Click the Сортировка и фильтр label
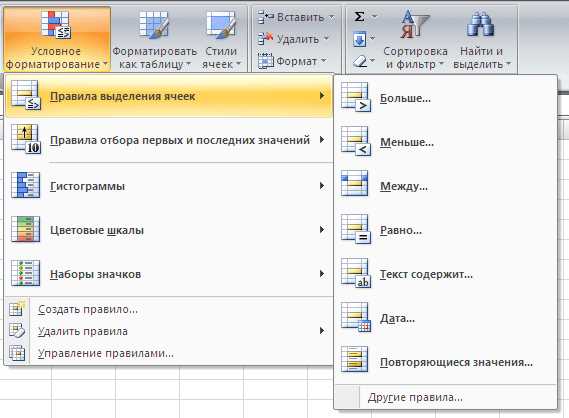 tap(415, 58)
